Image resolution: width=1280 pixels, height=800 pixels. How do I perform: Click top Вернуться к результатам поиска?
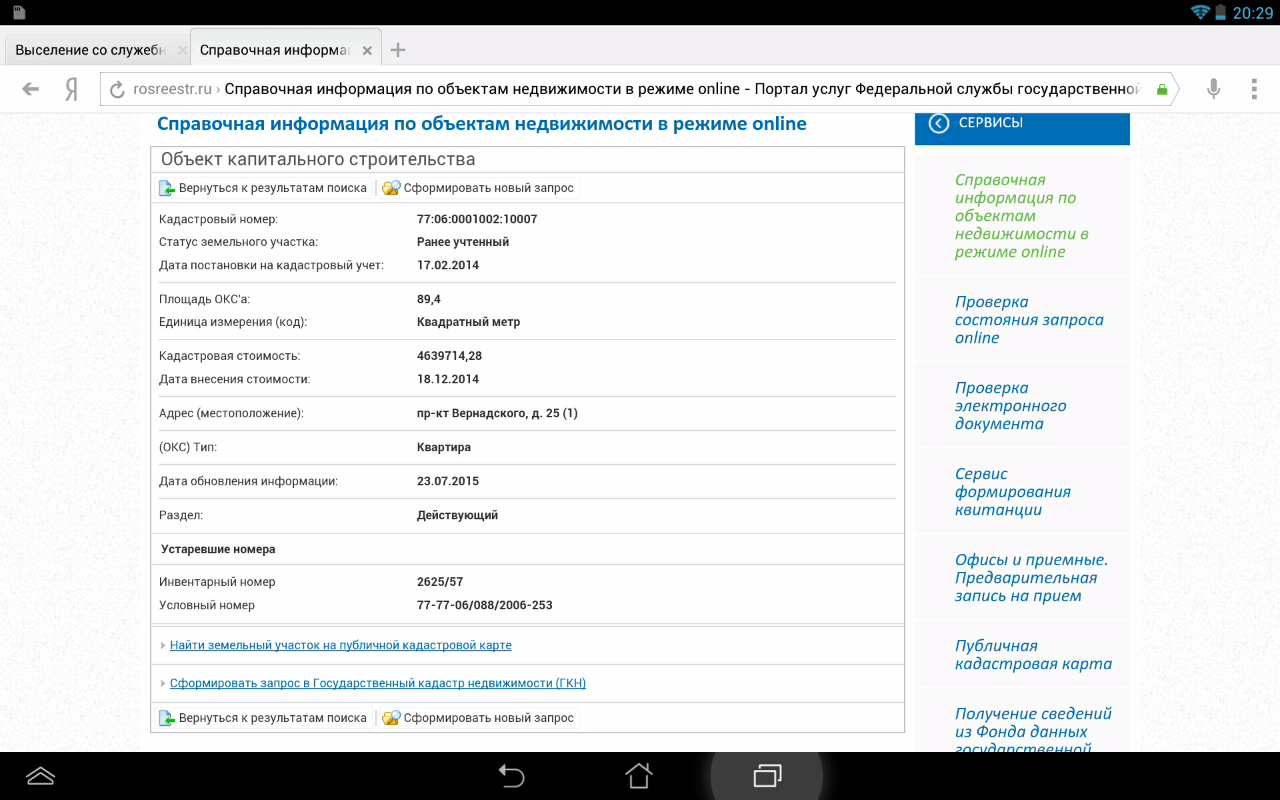click(272, 188)
